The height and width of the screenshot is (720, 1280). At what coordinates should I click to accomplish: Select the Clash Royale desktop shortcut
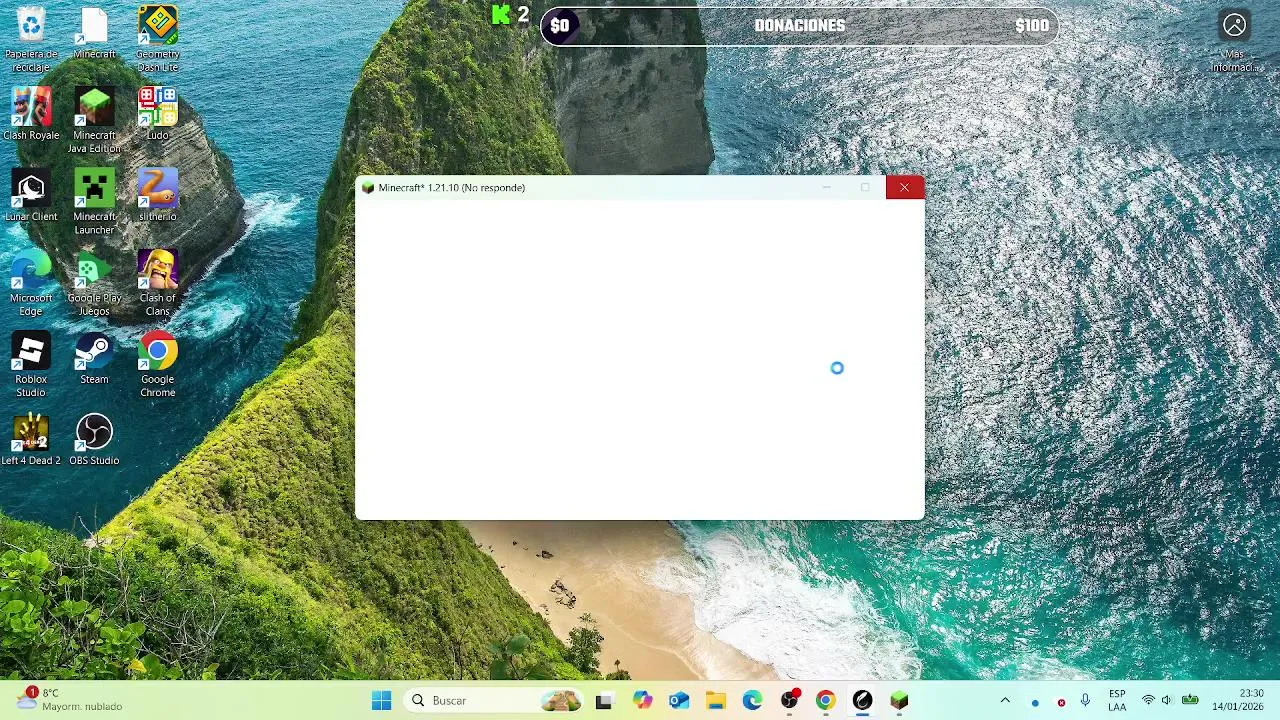31,114
